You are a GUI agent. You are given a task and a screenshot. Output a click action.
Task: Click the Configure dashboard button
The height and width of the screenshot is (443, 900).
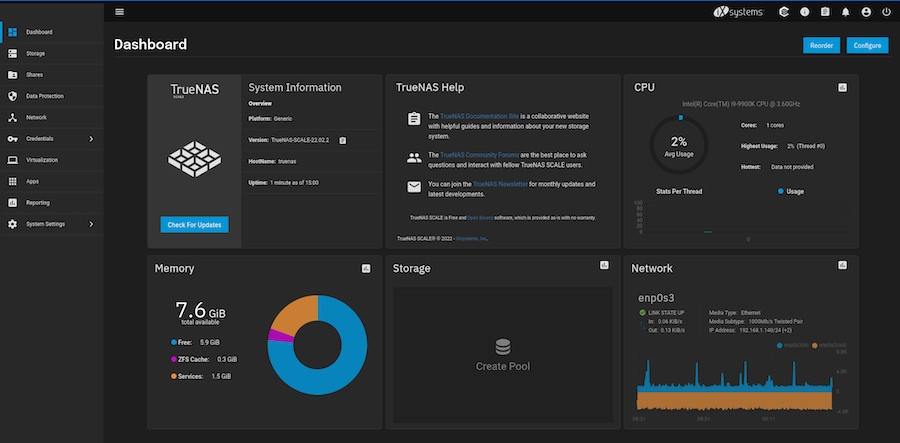tap(867, 45)
